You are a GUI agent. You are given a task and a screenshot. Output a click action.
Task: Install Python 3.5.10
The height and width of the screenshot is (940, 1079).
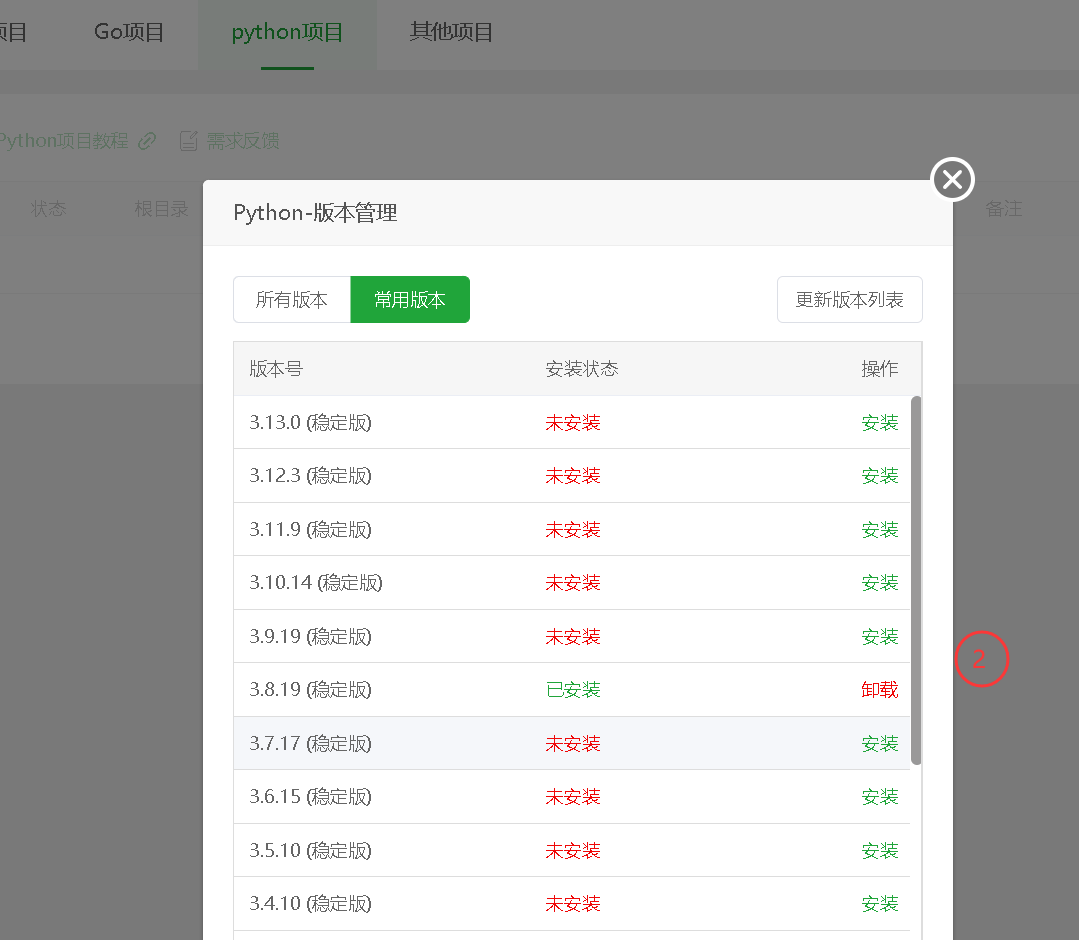[x=879, y=851]
